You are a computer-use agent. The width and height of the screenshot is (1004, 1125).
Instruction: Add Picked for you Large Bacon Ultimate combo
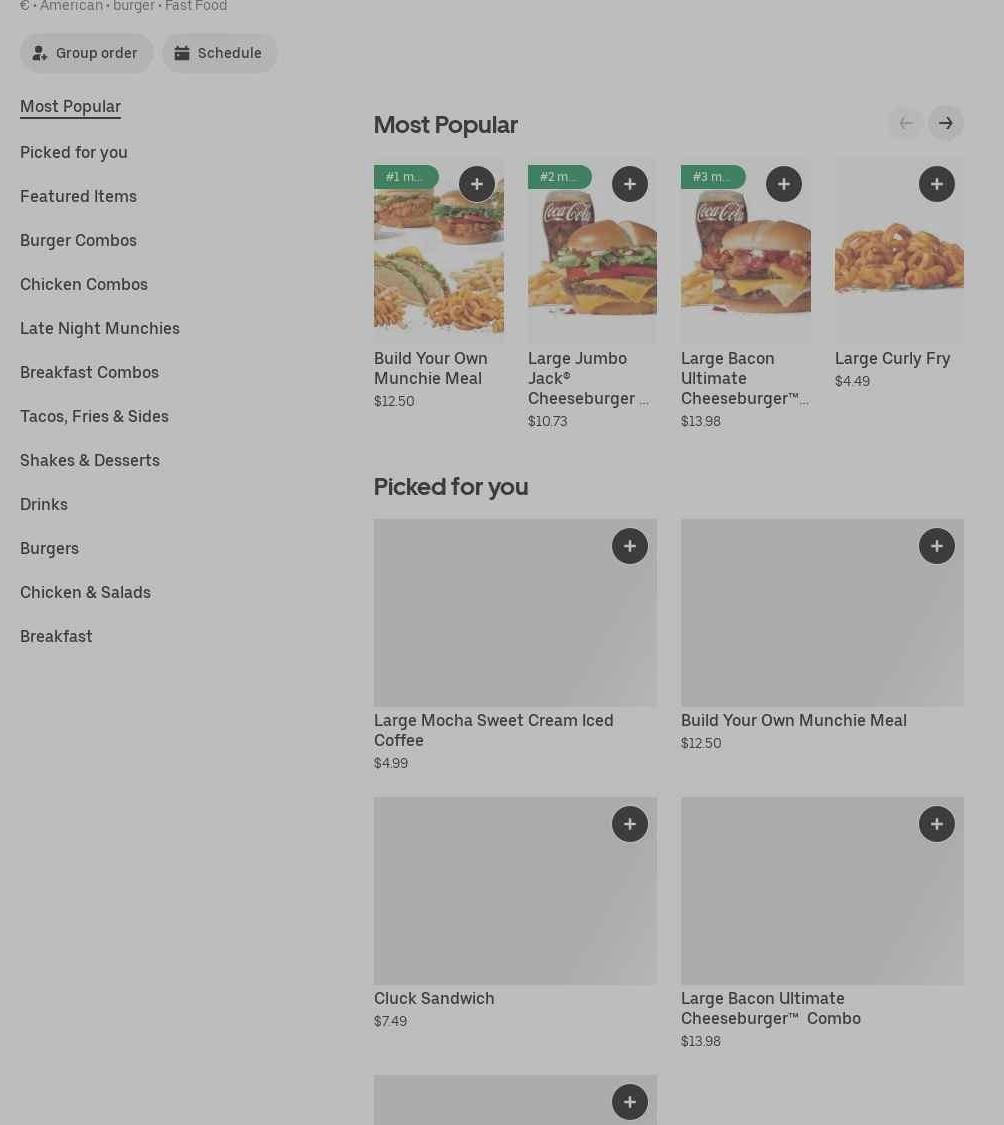pyautogui.click(x=936, y=824)
